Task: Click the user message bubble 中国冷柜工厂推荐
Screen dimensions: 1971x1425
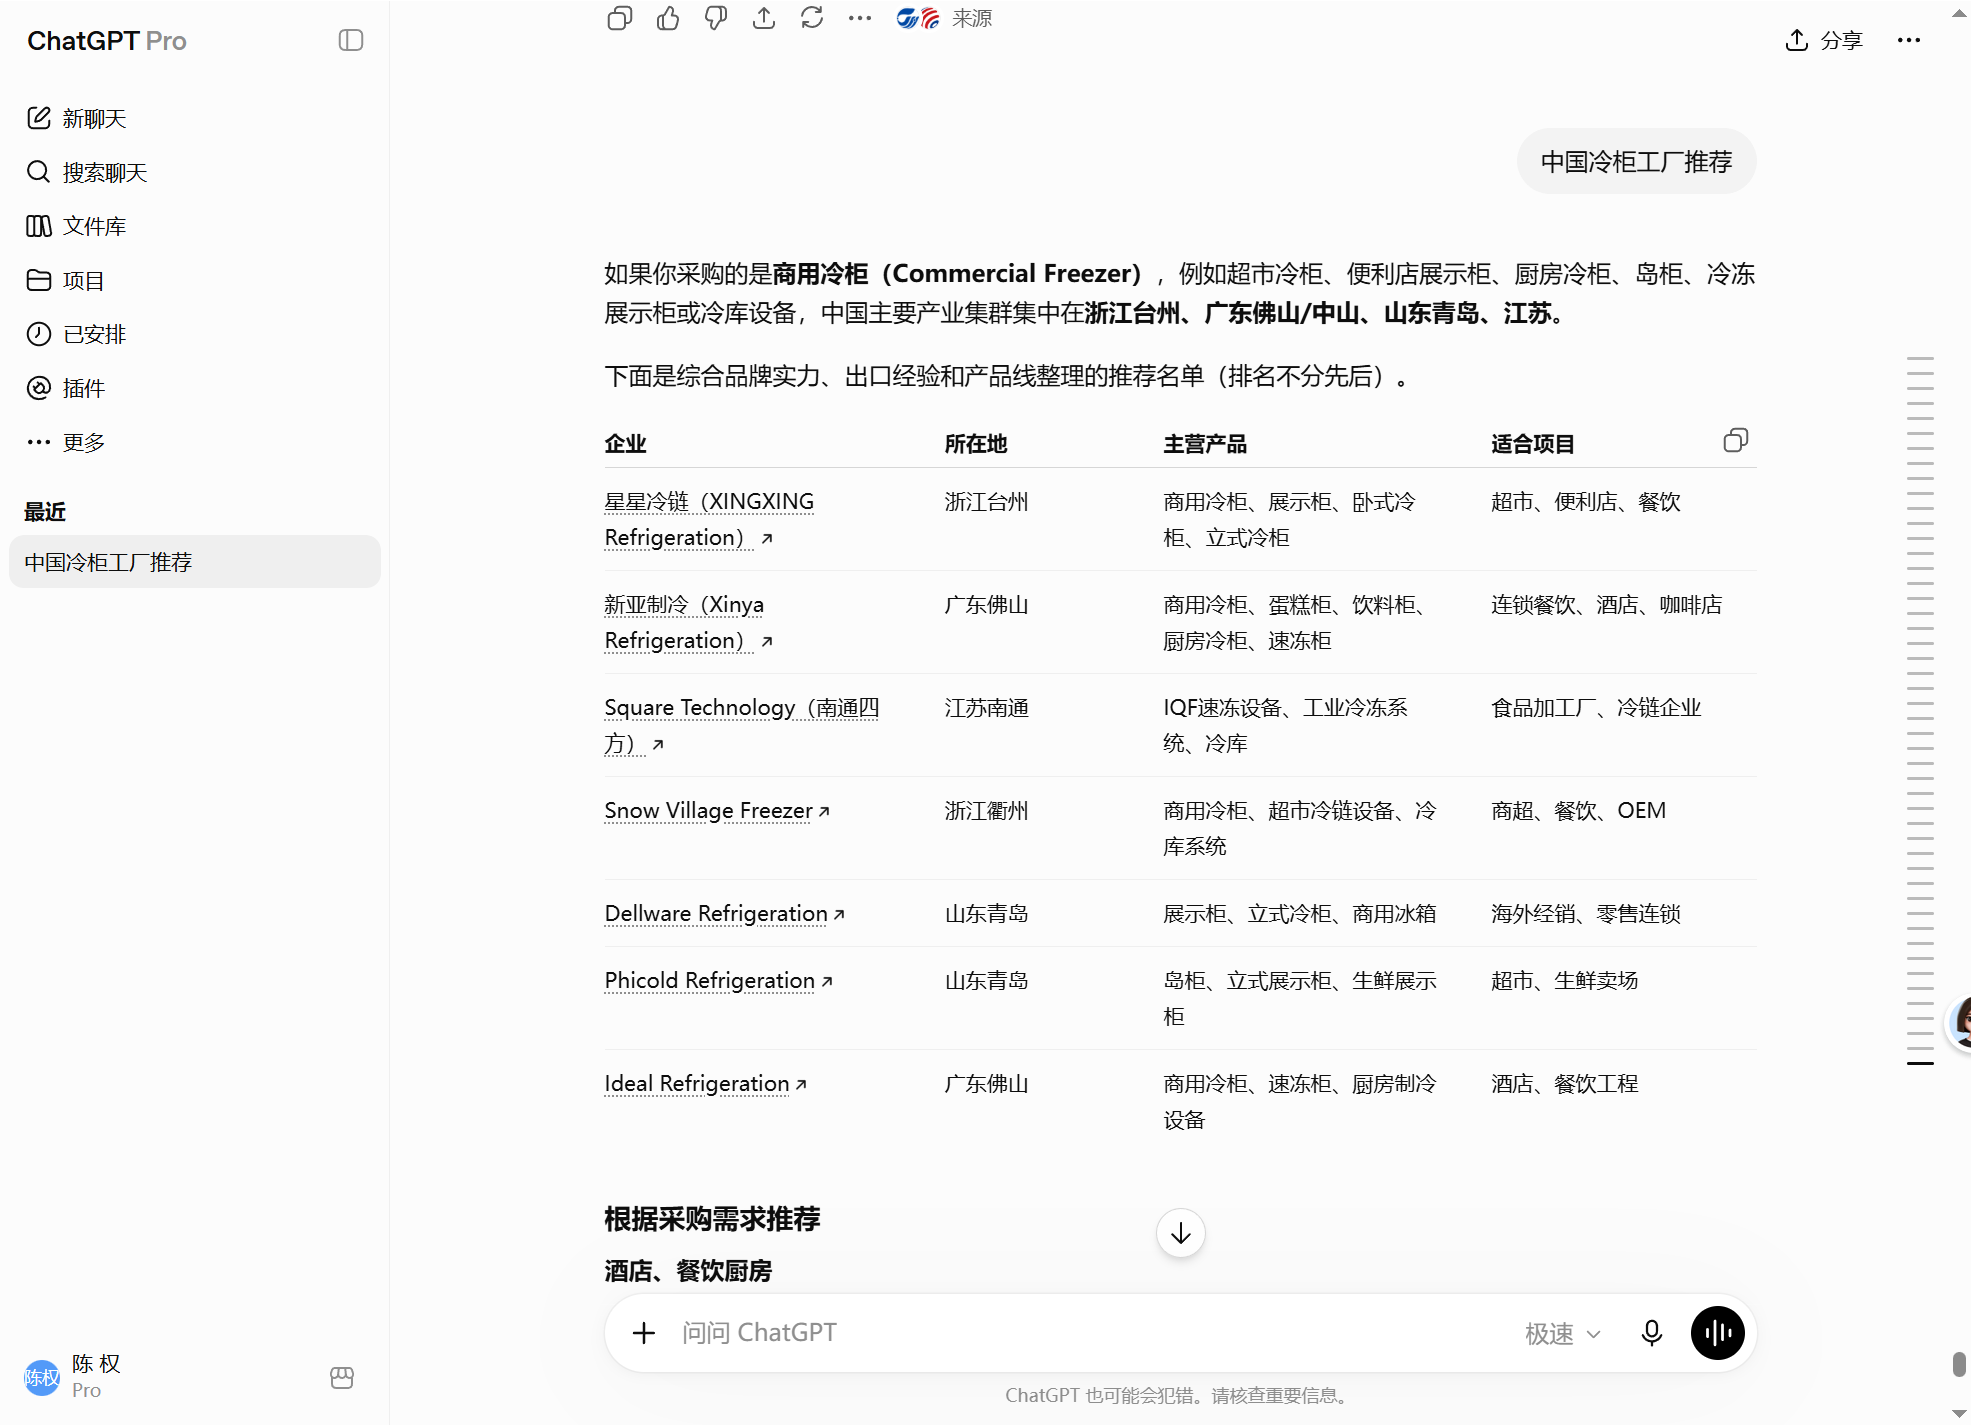Action: pyautogui.click(x=1636, y=162)
